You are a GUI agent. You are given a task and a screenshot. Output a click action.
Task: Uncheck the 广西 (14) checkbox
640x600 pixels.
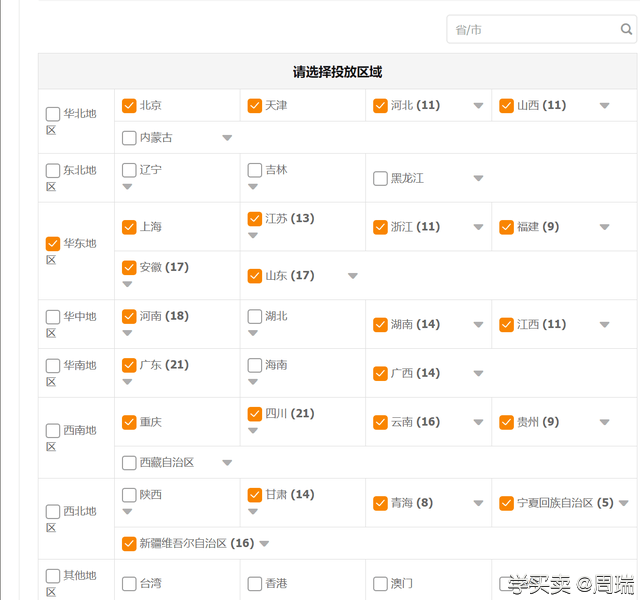coord(380,373)
